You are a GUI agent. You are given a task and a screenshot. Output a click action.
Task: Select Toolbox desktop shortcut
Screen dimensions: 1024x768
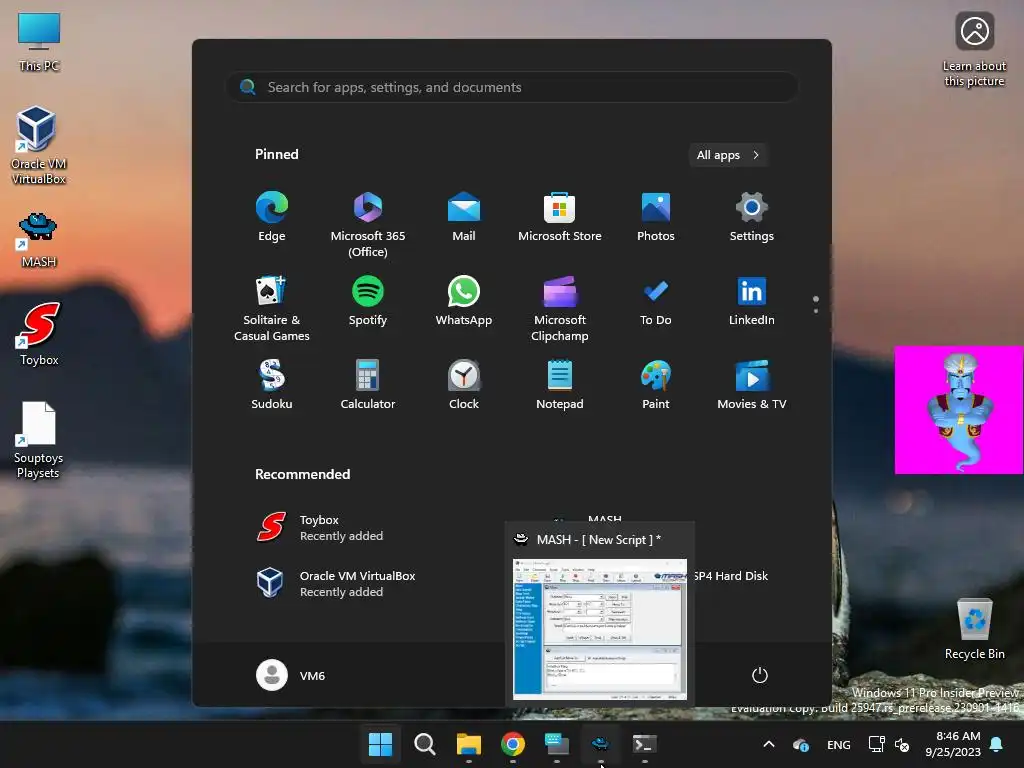pyautogui.click(x=39, y=334)
